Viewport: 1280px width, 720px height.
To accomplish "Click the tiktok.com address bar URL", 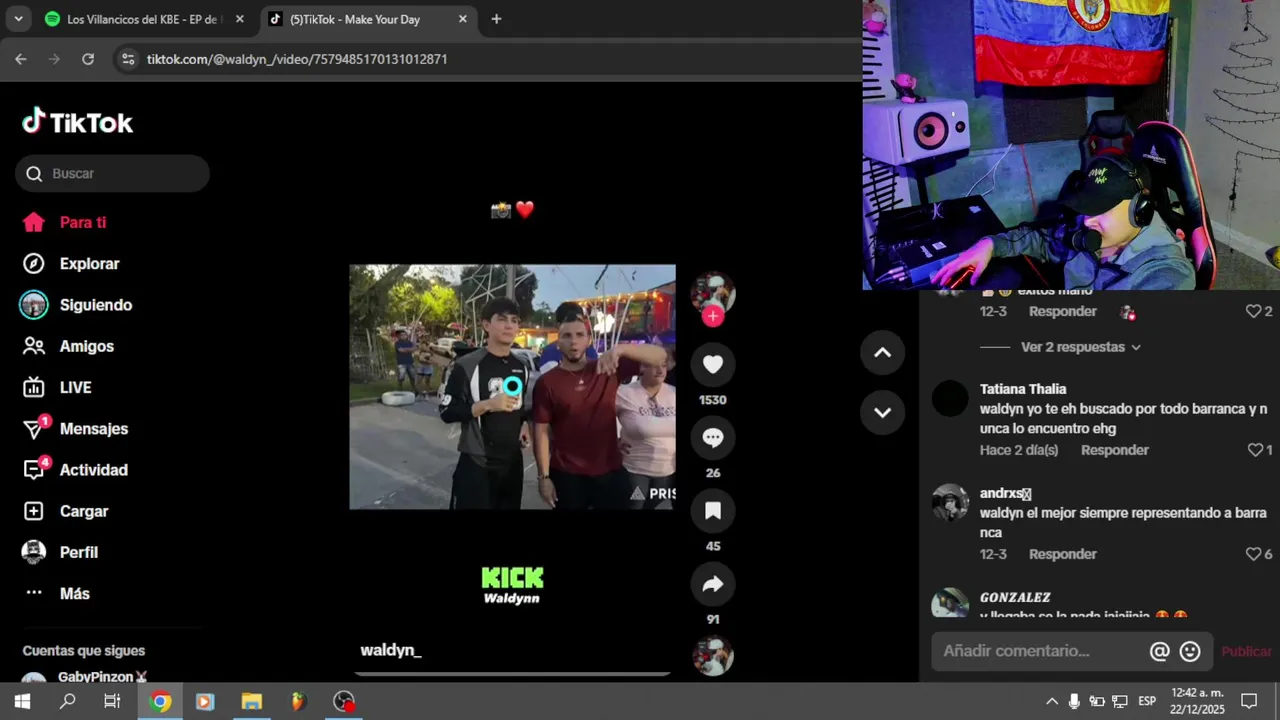I will pos(297,59).
